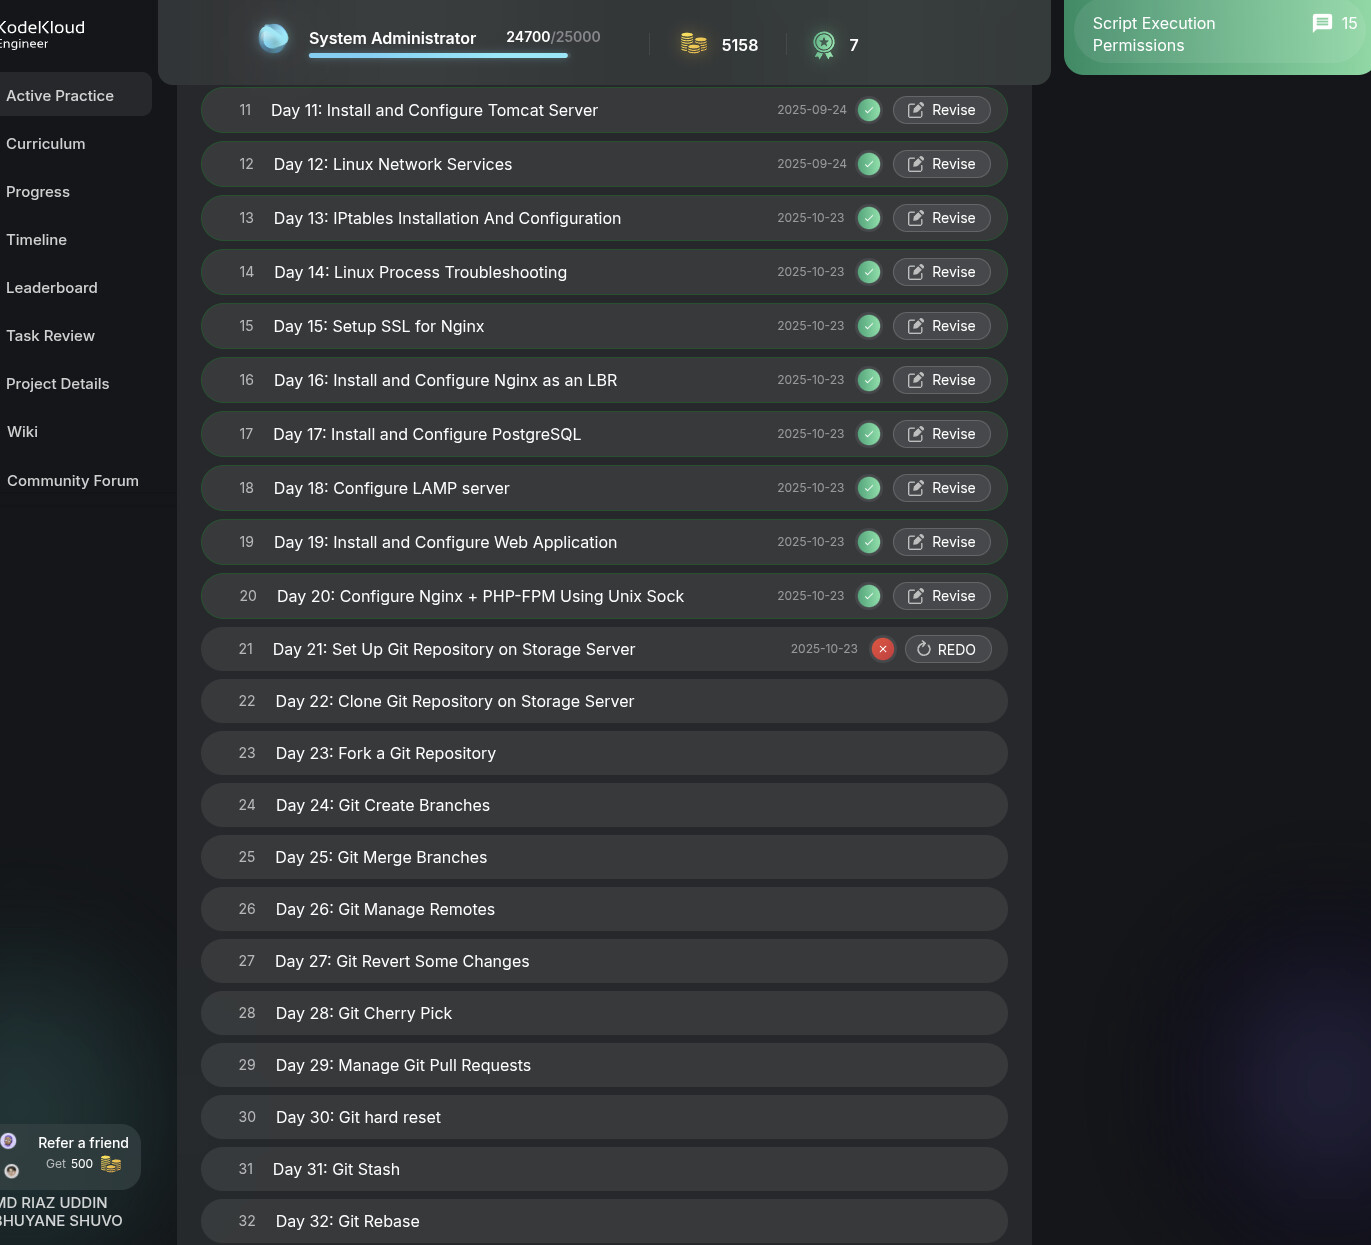Revise Day 13 IPtables task
This screenshot has width=1371, height=1245.
941,218
